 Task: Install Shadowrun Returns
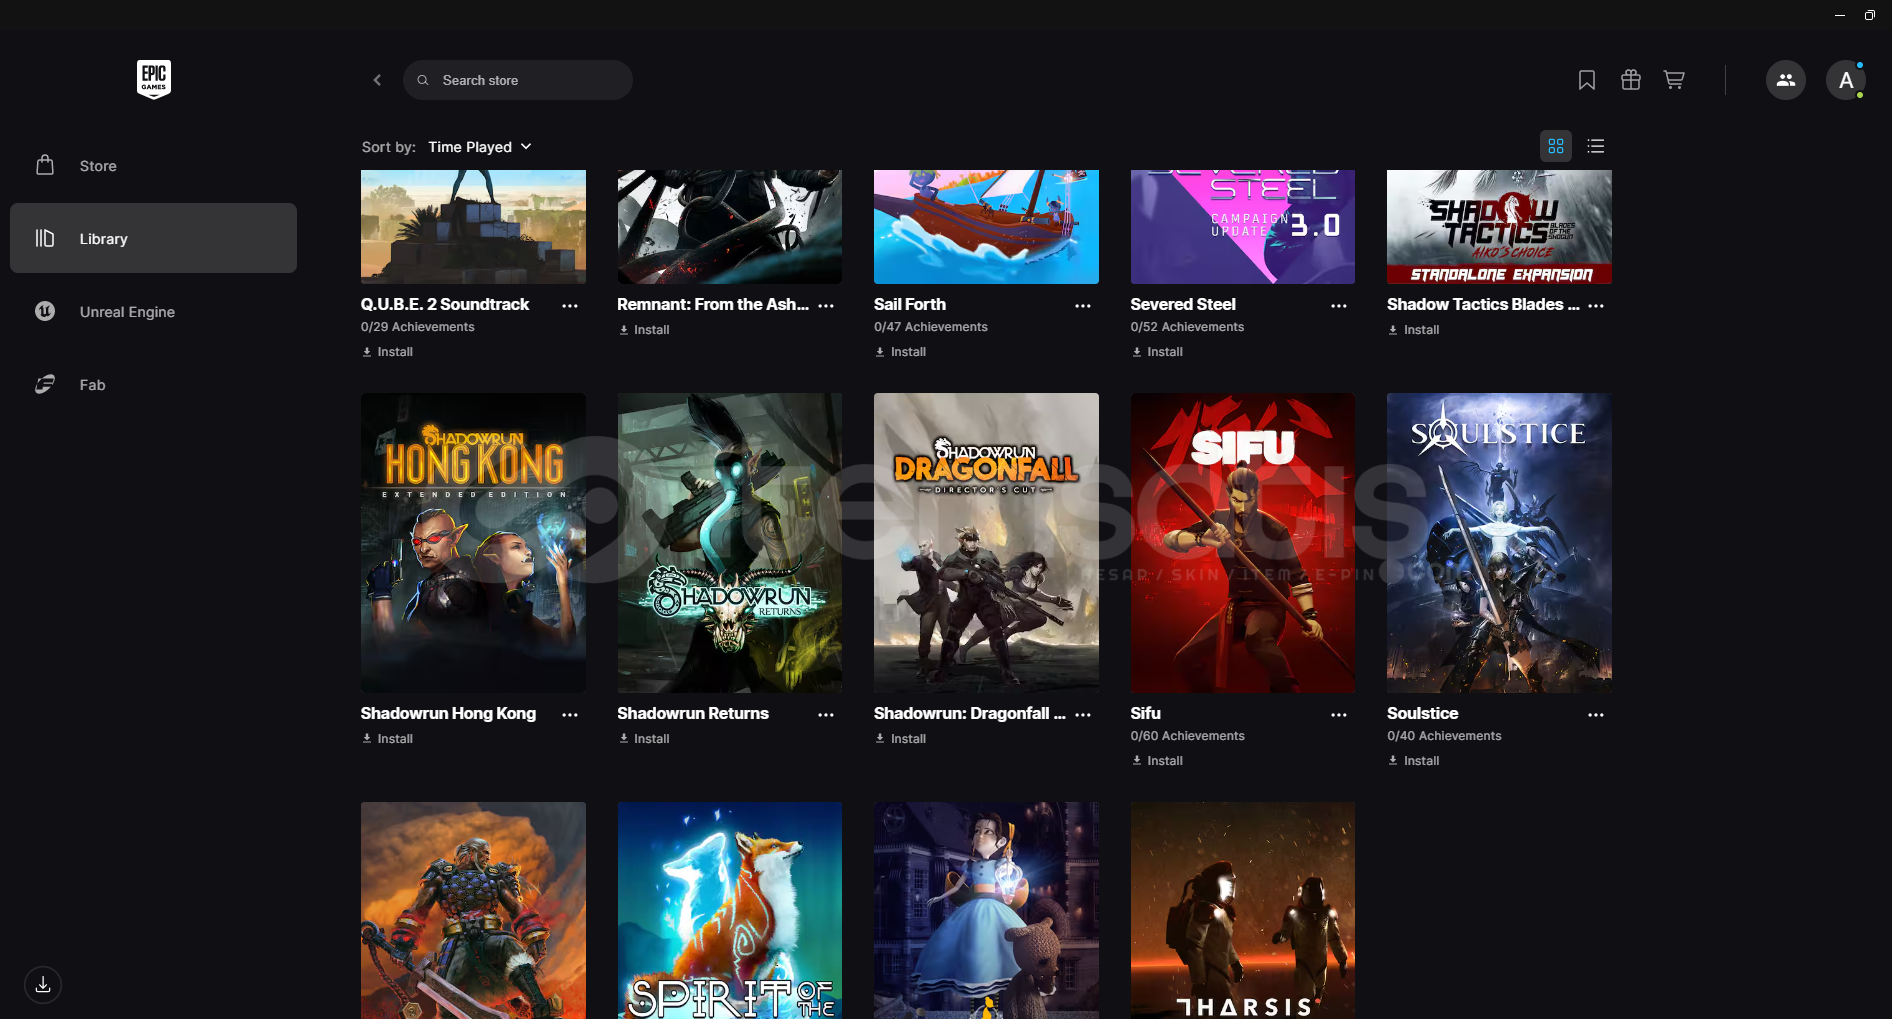(644, 739)
